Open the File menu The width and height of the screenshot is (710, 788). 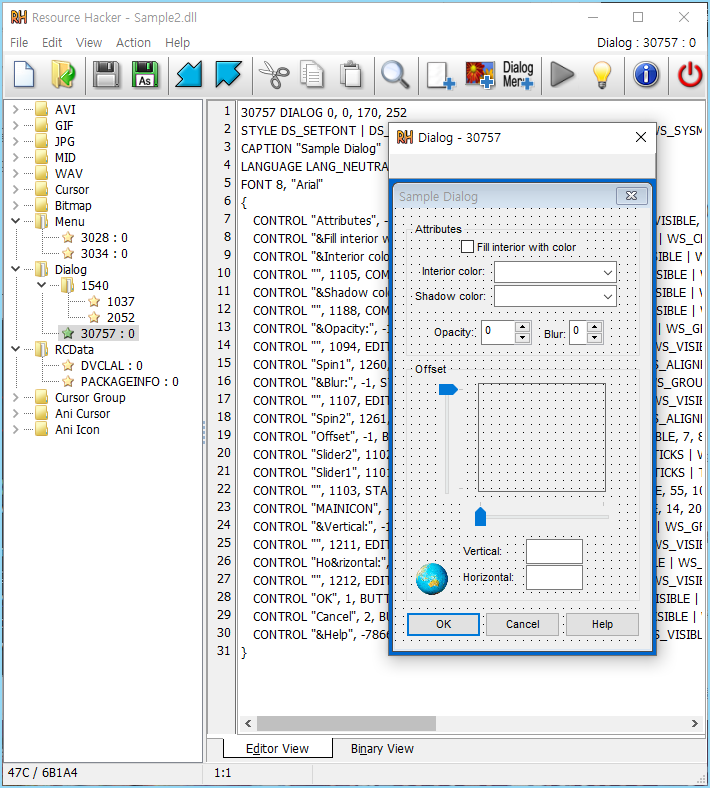tap(19, 43)
